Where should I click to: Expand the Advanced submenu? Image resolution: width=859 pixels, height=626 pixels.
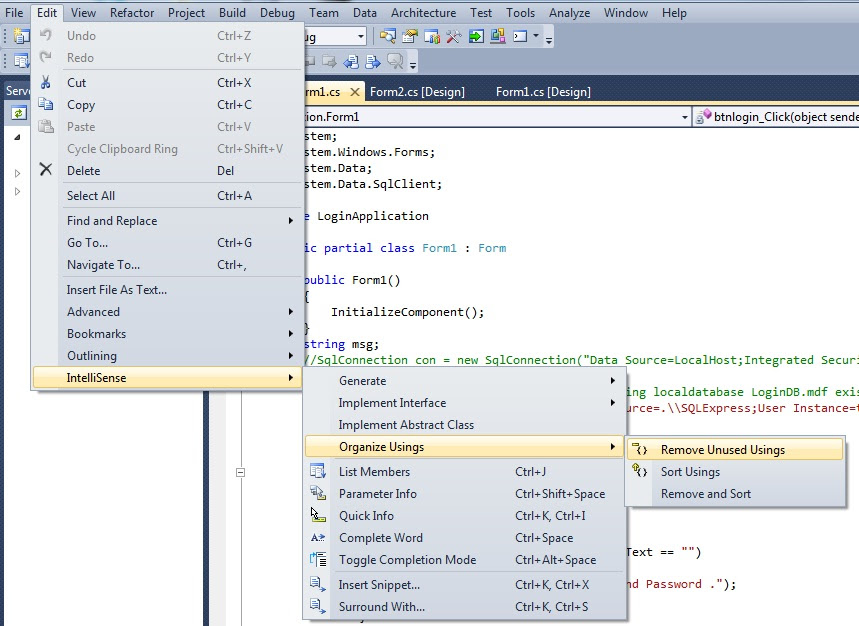tap(290, 312)
